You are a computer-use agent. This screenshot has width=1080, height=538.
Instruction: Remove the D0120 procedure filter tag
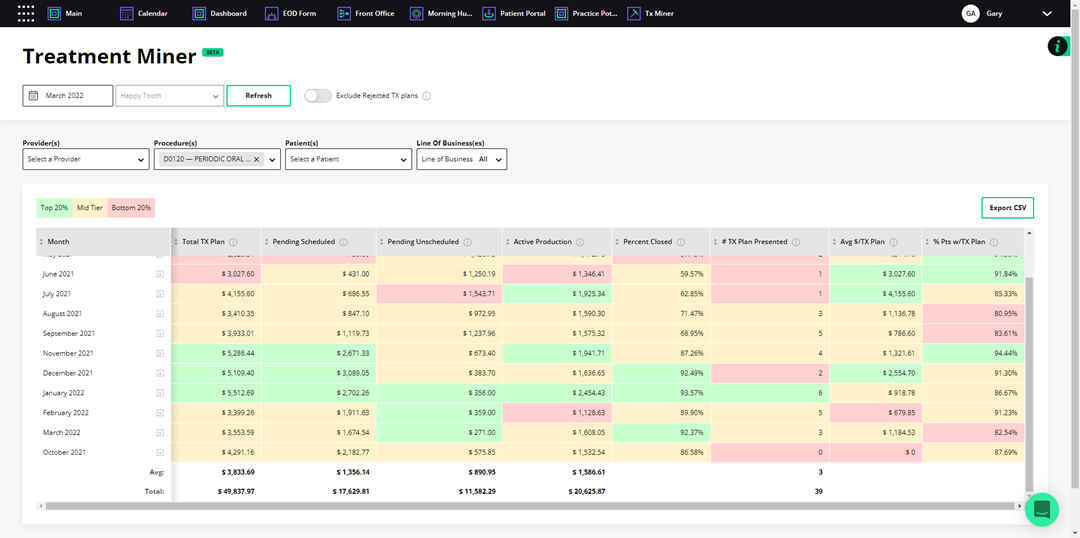[257, 159]
